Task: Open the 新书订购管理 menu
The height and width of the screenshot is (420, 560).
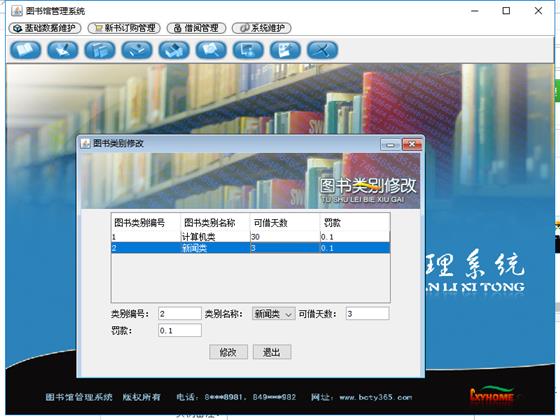Action: pos(124,28)
